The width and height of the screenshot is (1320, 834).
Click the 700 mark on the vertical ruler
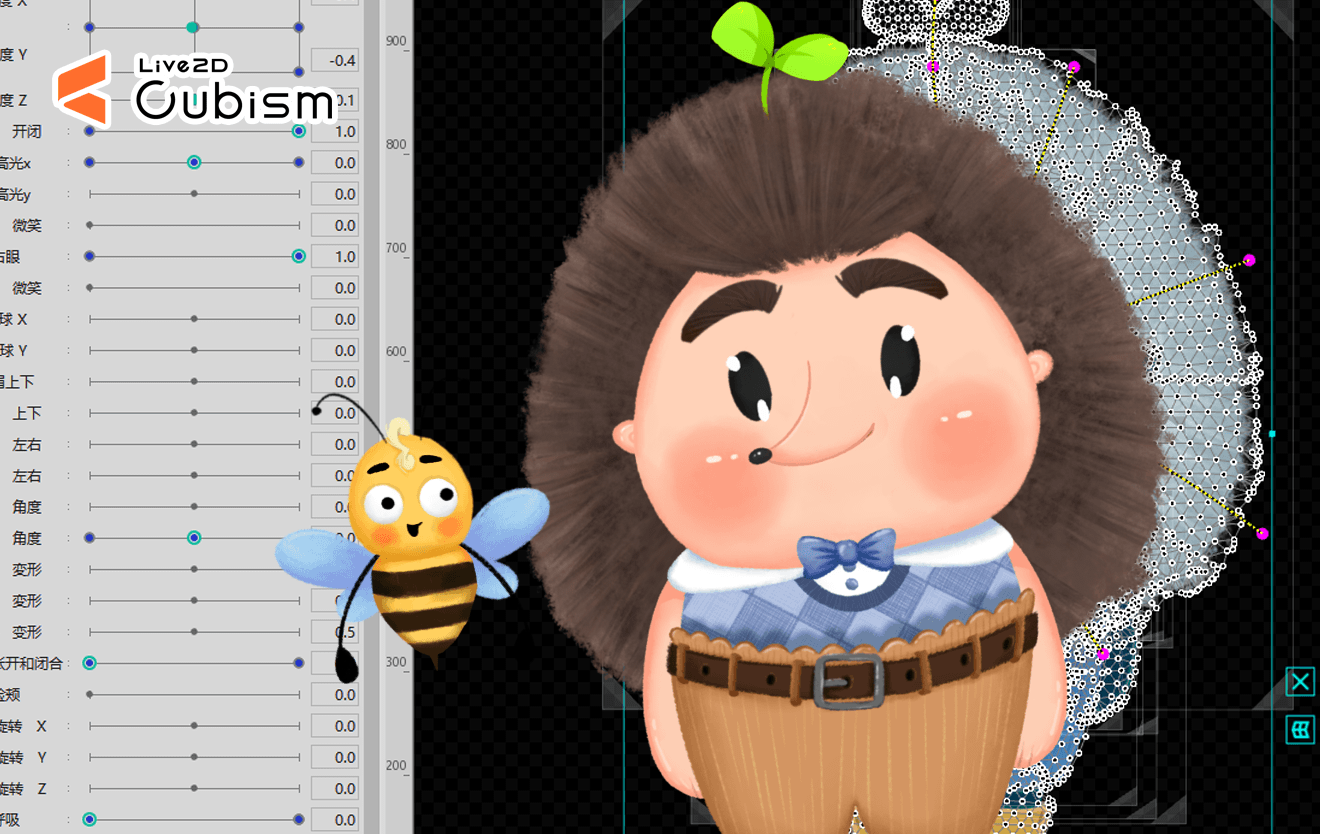click(396, 248)
